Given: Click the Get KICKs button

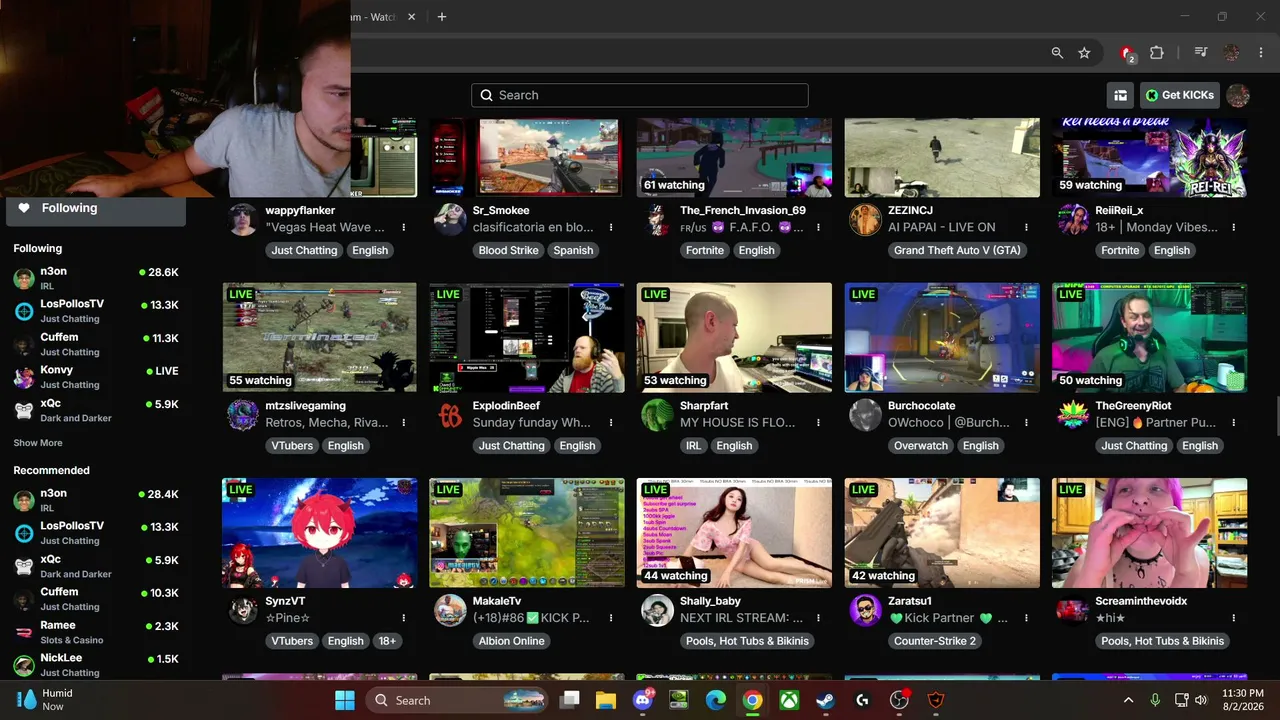Looking at the screenshot, I should click(x=1180, y=95).
